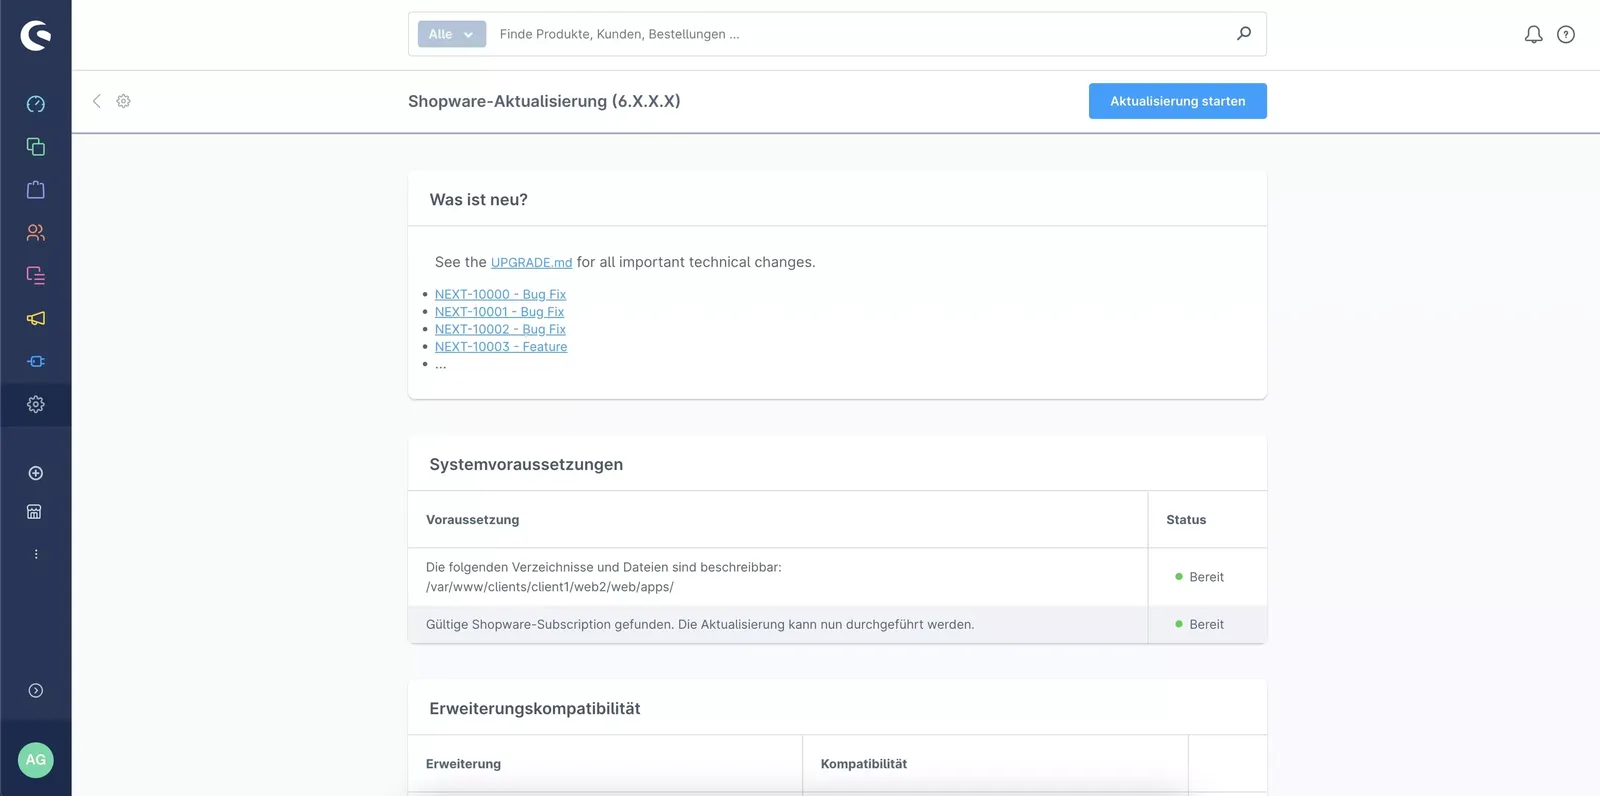Open the three-dot more menu in sidebar
1600x796 pixels.
[x=36, y=554]
